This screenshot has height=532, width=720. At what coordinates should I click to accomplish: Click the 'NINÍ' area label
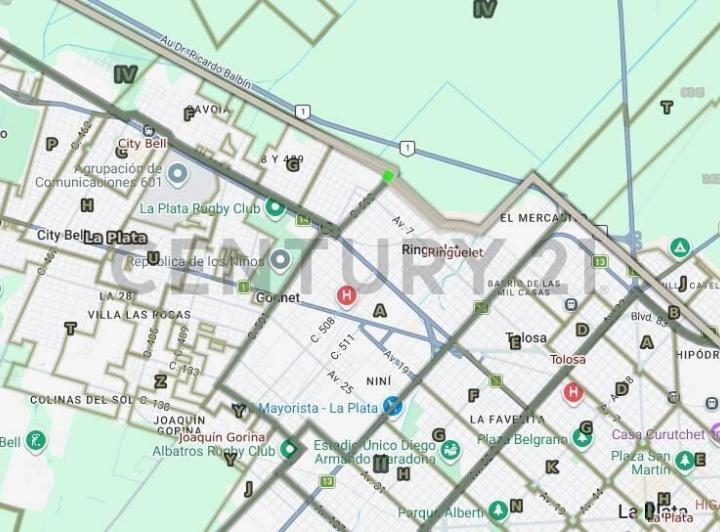click(379, 381)
